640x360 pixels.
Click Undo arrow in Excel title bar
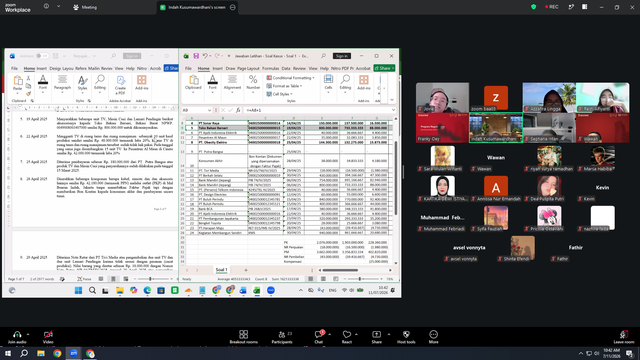coord(205,56)
